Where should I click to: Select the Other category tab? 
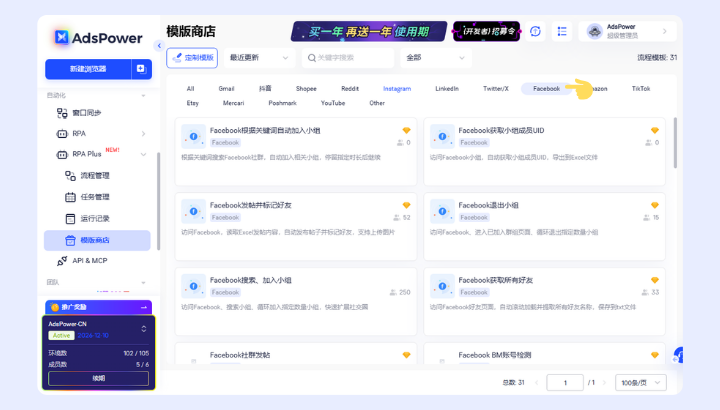377,103
